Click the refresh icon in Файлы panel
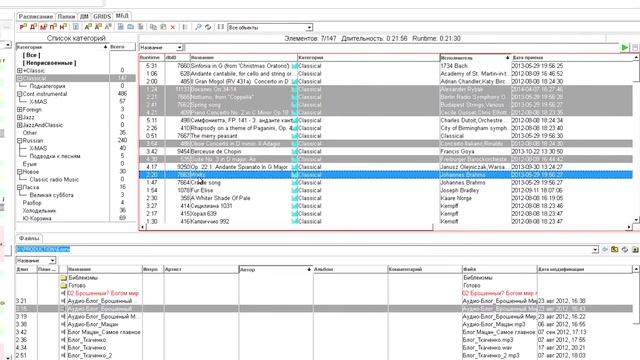 click(625, 249)
